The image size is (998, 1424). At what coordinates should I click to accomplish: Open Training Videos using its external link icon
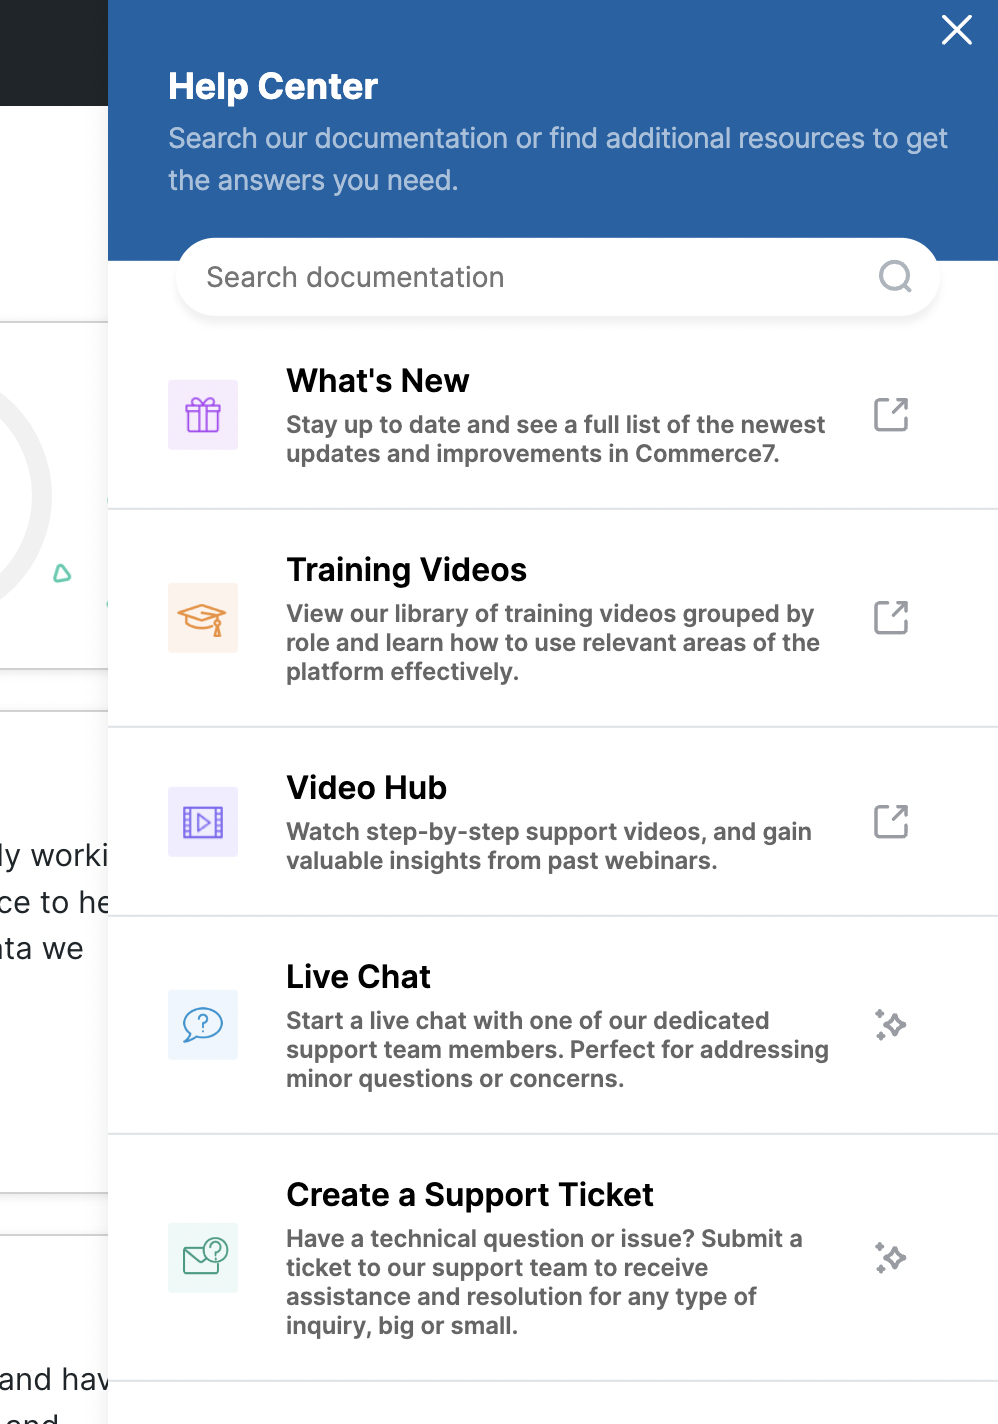(890, 617)
